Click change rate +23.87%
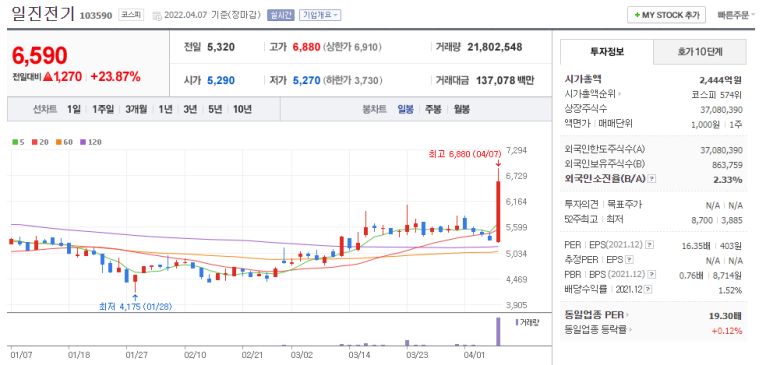 [x=115, y=76]
